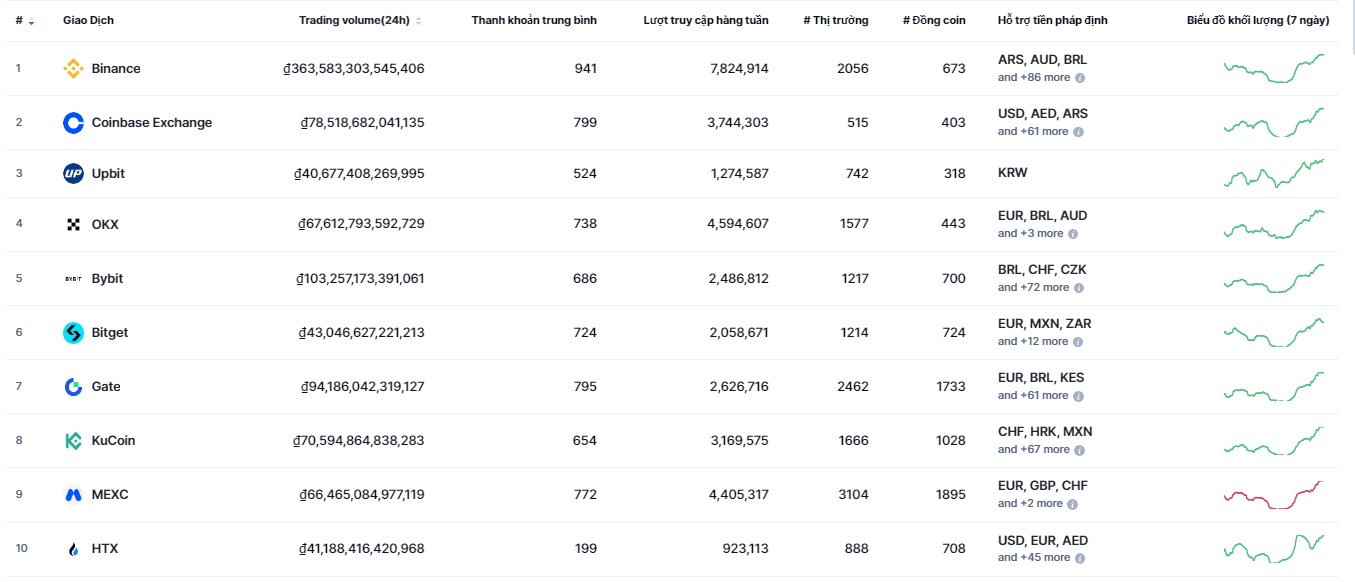Click the Thanh khoản trung bình column header
This screenshot has height=582, width=1355.
tap(534, 21)
